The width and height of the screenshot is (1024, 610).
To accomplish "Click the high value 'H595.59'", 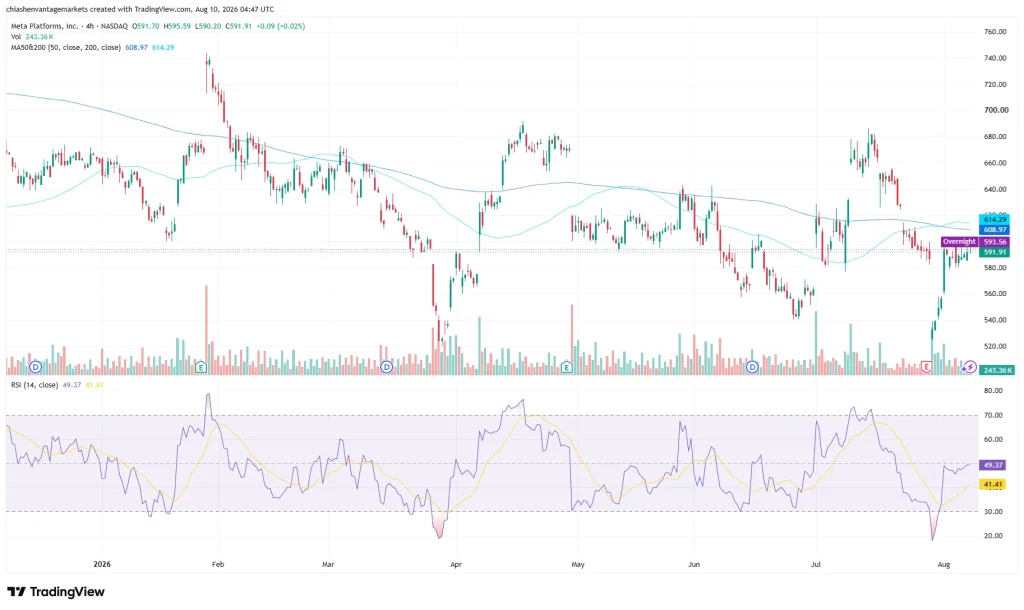I will click(x=177, y=26).
